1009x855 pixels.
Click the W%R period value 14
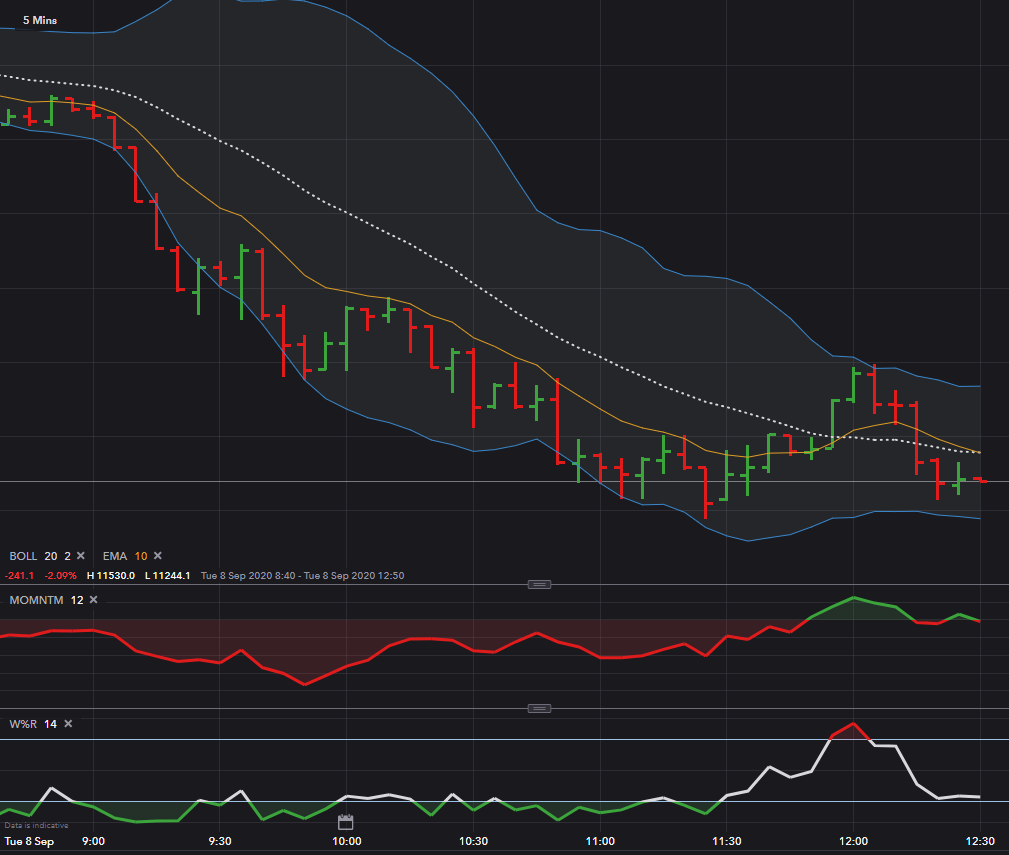click(50, 724)
